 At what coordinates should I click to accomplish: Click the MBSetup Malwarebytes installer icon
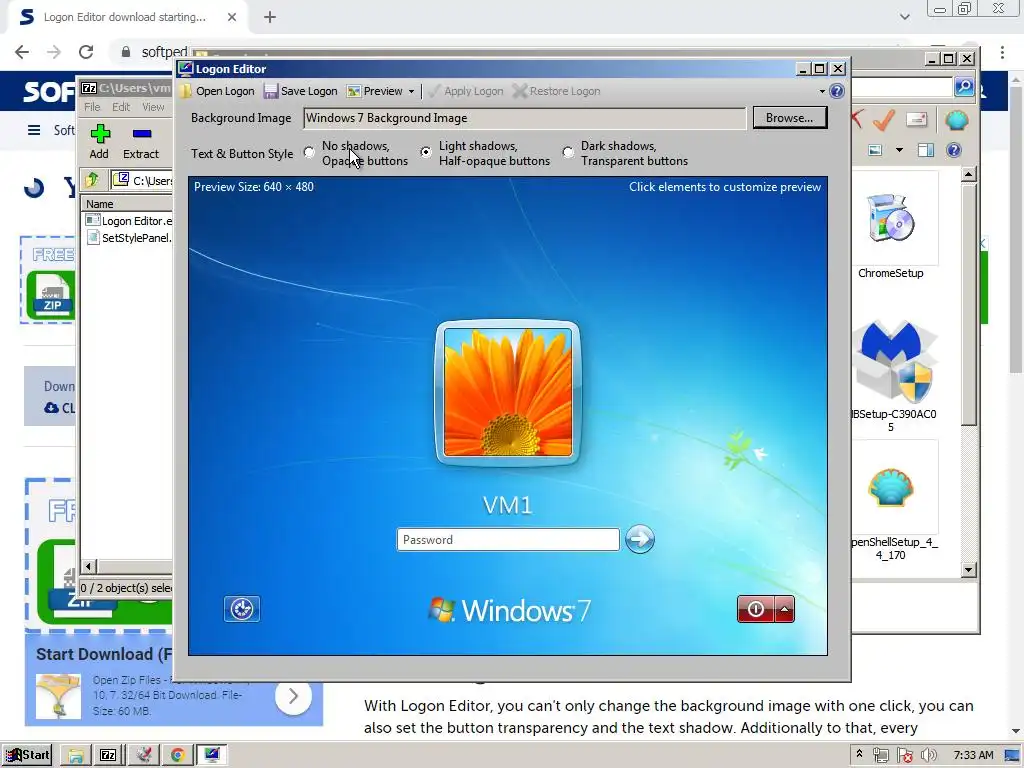(895, 360)
